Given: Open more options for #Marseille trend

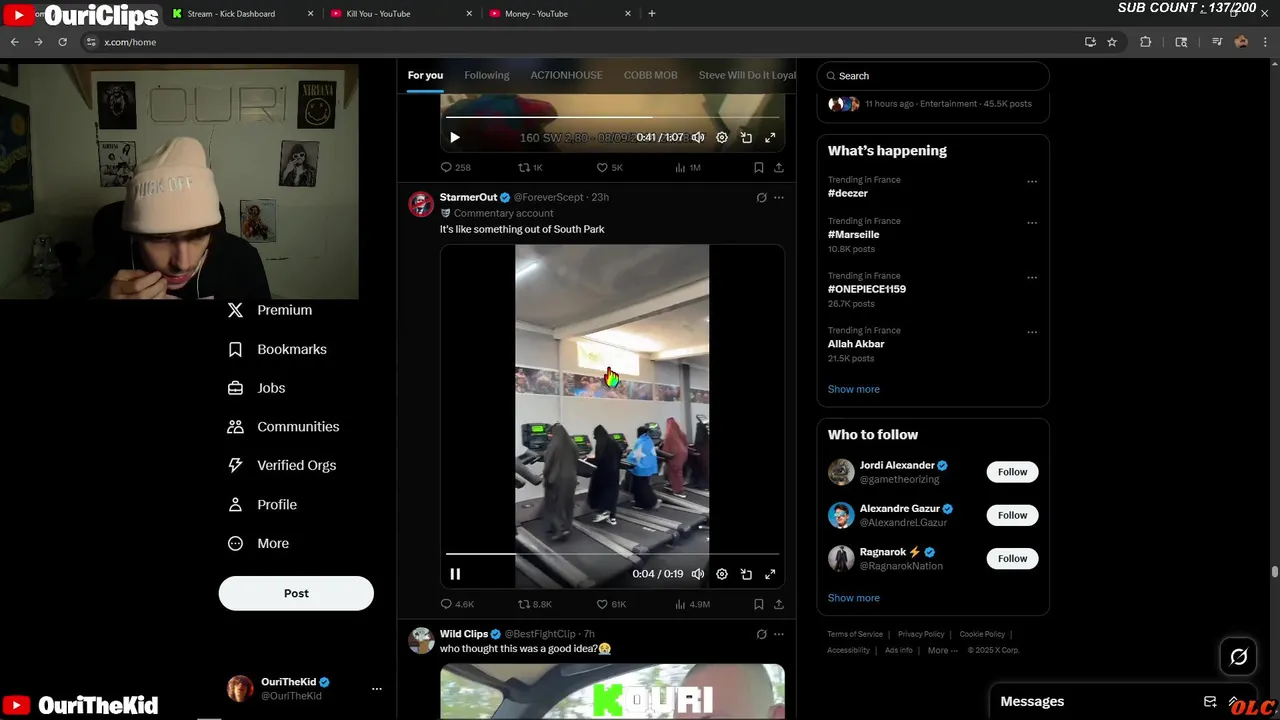Looking at the screenshot, I should click(1032, 223).
